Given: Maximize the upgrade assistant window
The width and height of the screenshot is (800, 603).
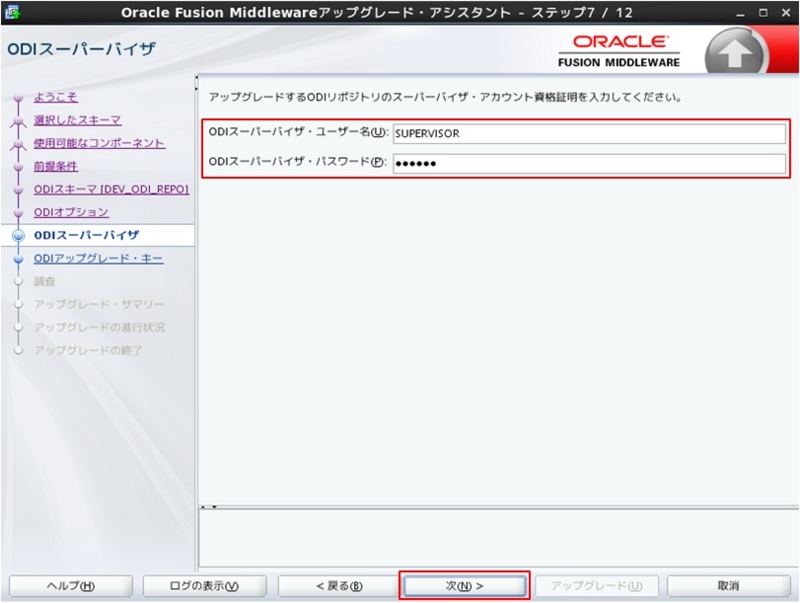Looking at the screenshot, I should (763, 13).
